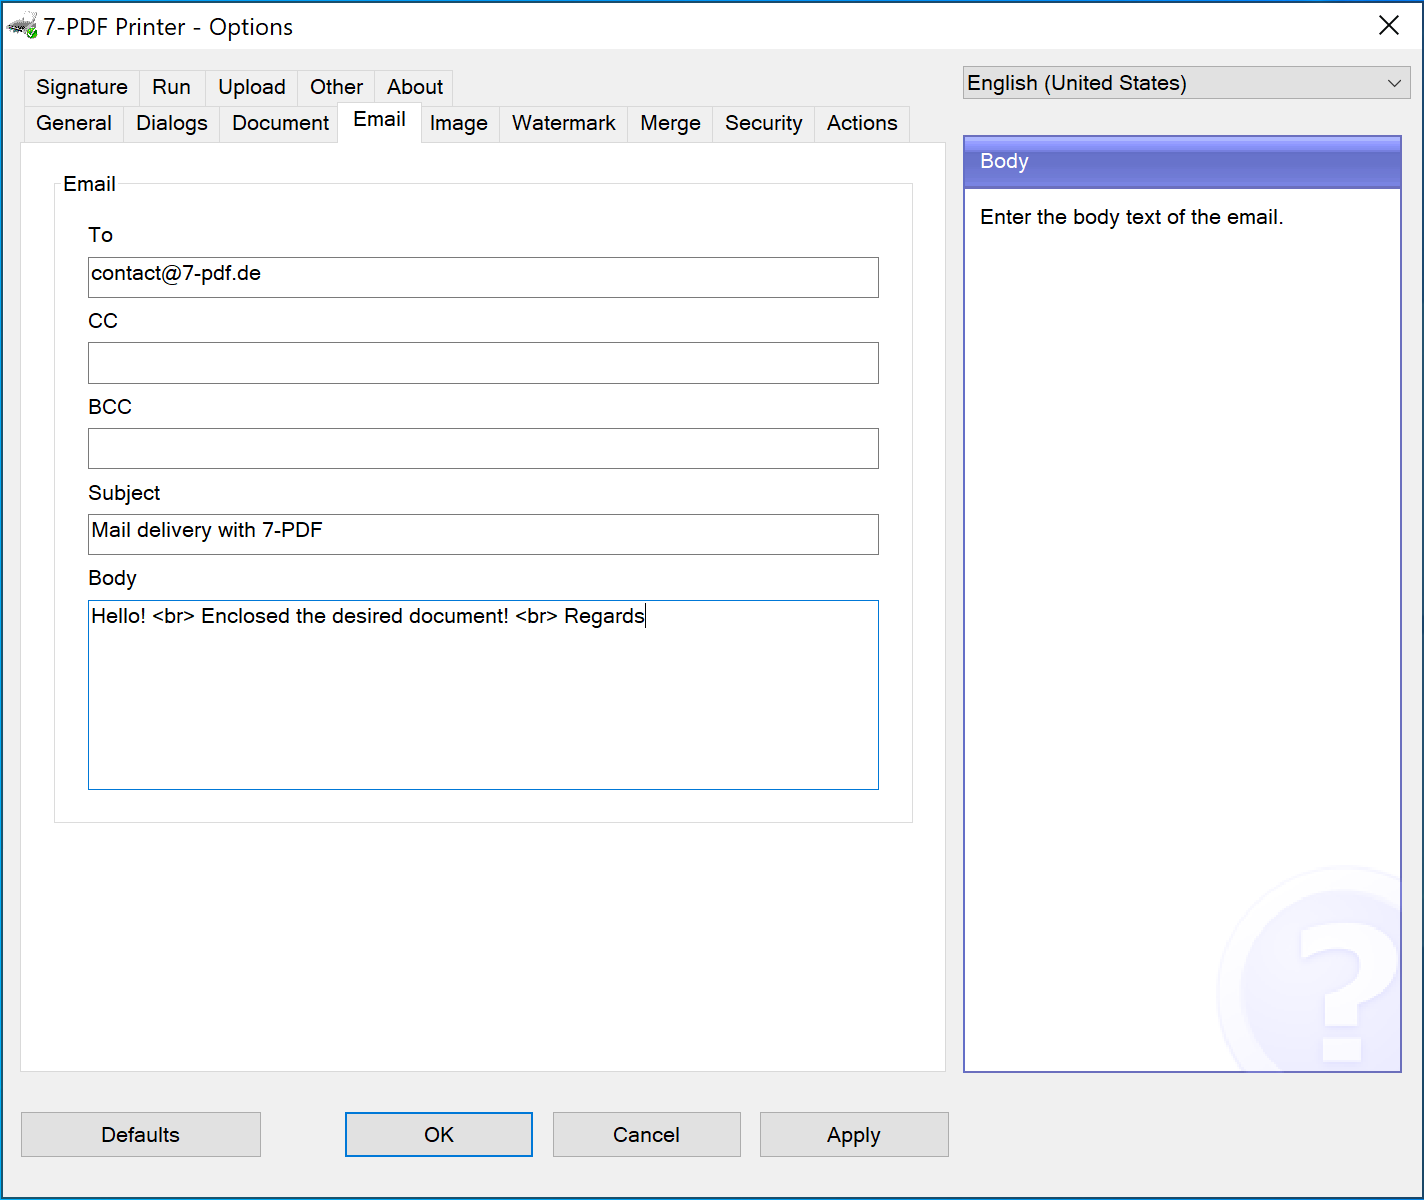Click the Body help panel header
Image resolution: width=1424 pixels, height=1200 pixels.
(1182, 162)
